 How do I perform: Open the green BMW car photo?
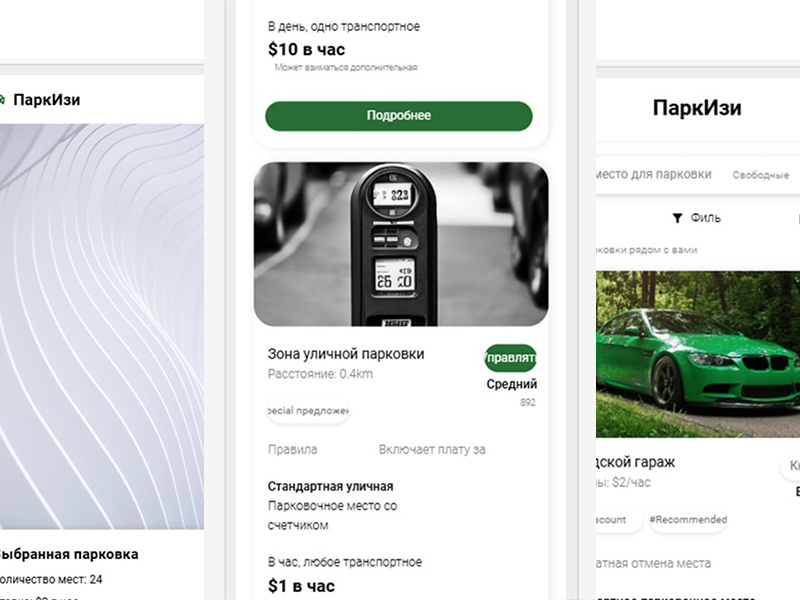pyautogui.click(x=697, y=354)
